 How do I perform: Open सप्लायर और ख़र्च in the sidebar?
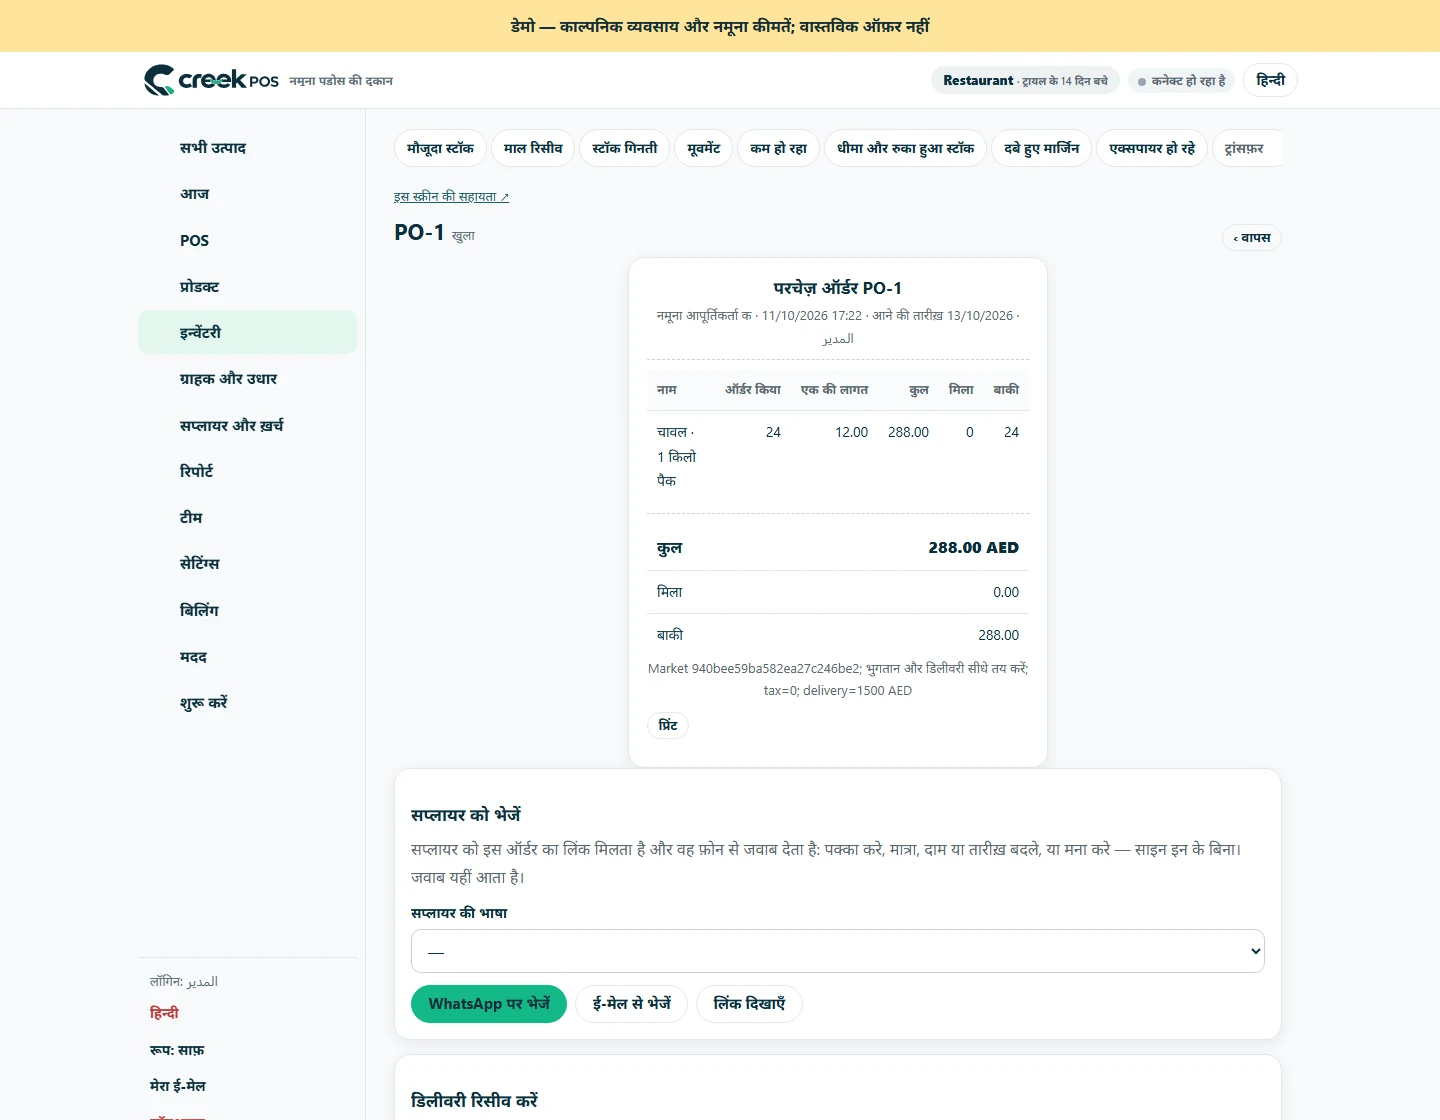(247, 425)
